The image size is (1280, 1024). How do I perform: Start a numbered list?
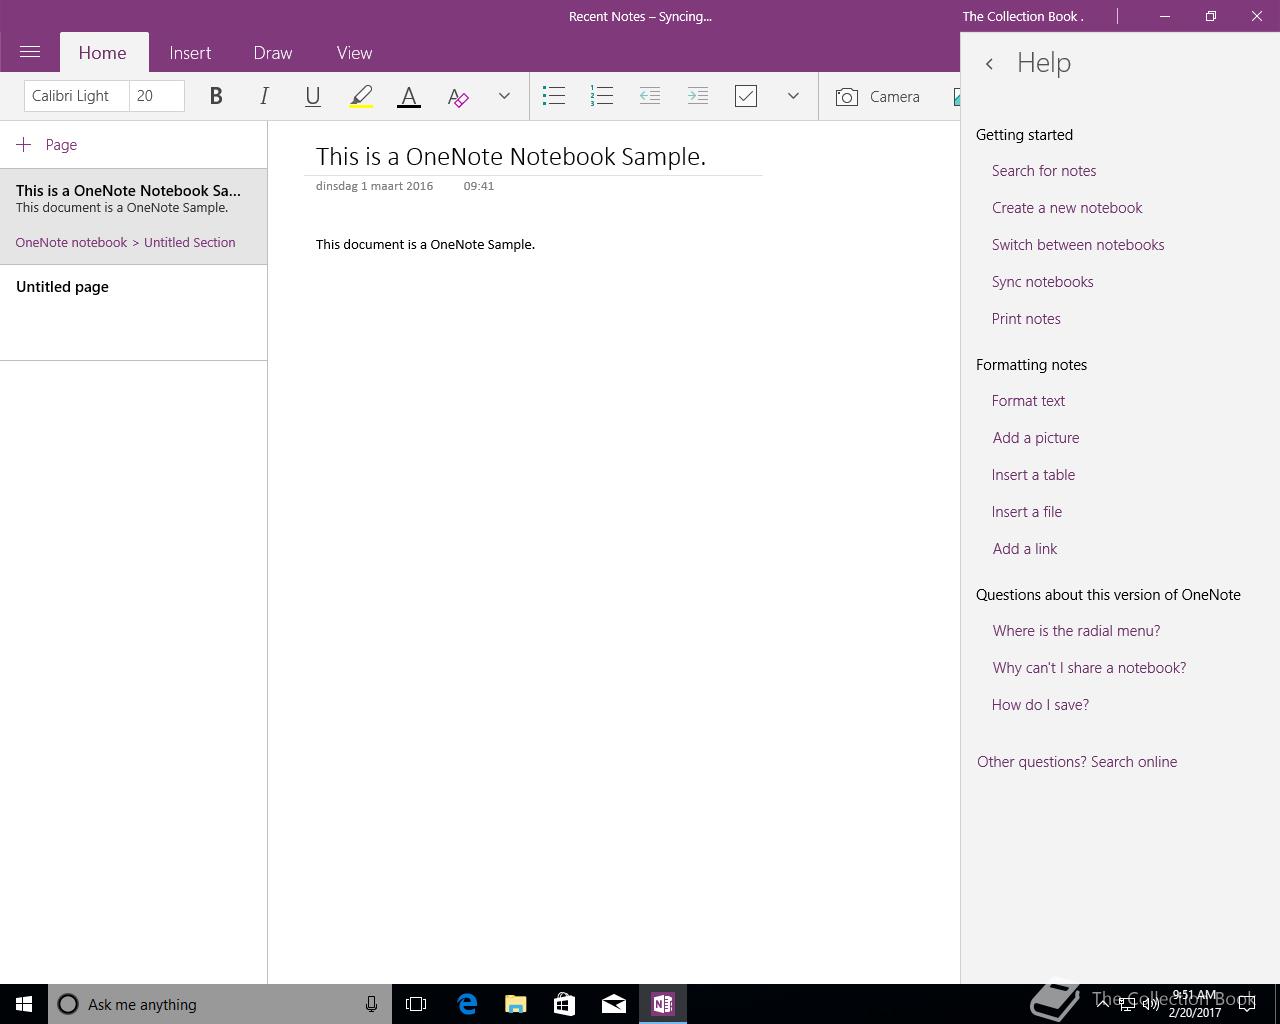click(601, 96)
